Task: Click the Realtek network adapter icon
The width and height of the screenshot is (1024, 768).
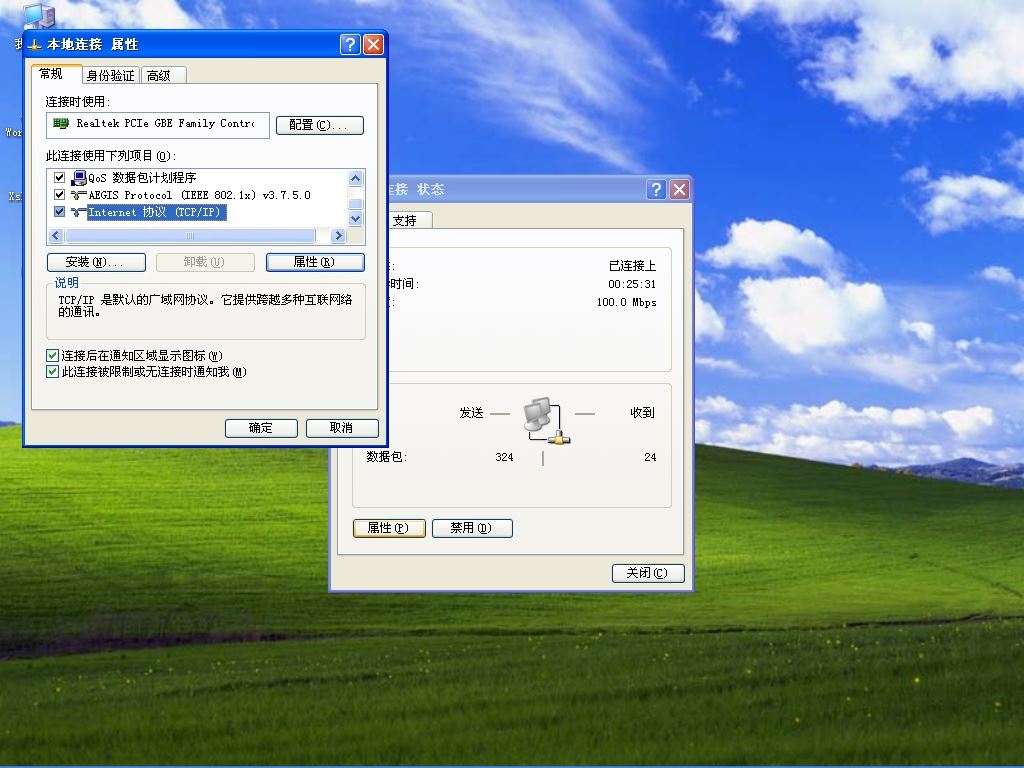Action: pos(61,123)
